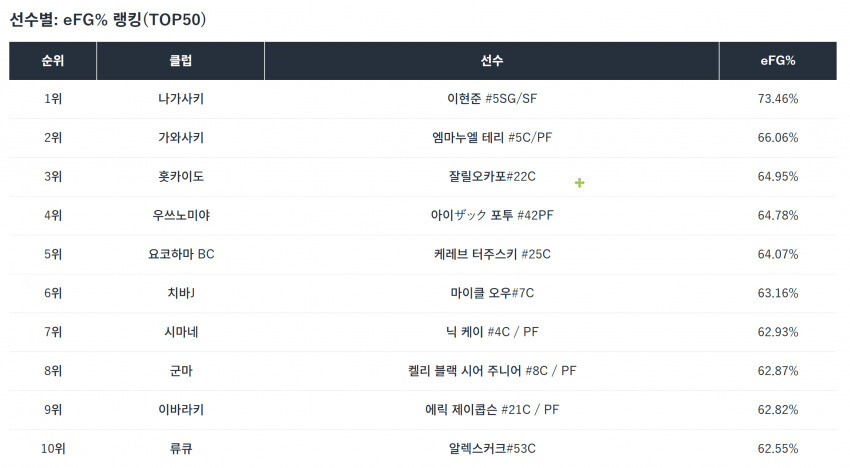Click club name 나가사키
Image resolution: width=850 pixels, height=468 pixels.
(x=181, y=99)
